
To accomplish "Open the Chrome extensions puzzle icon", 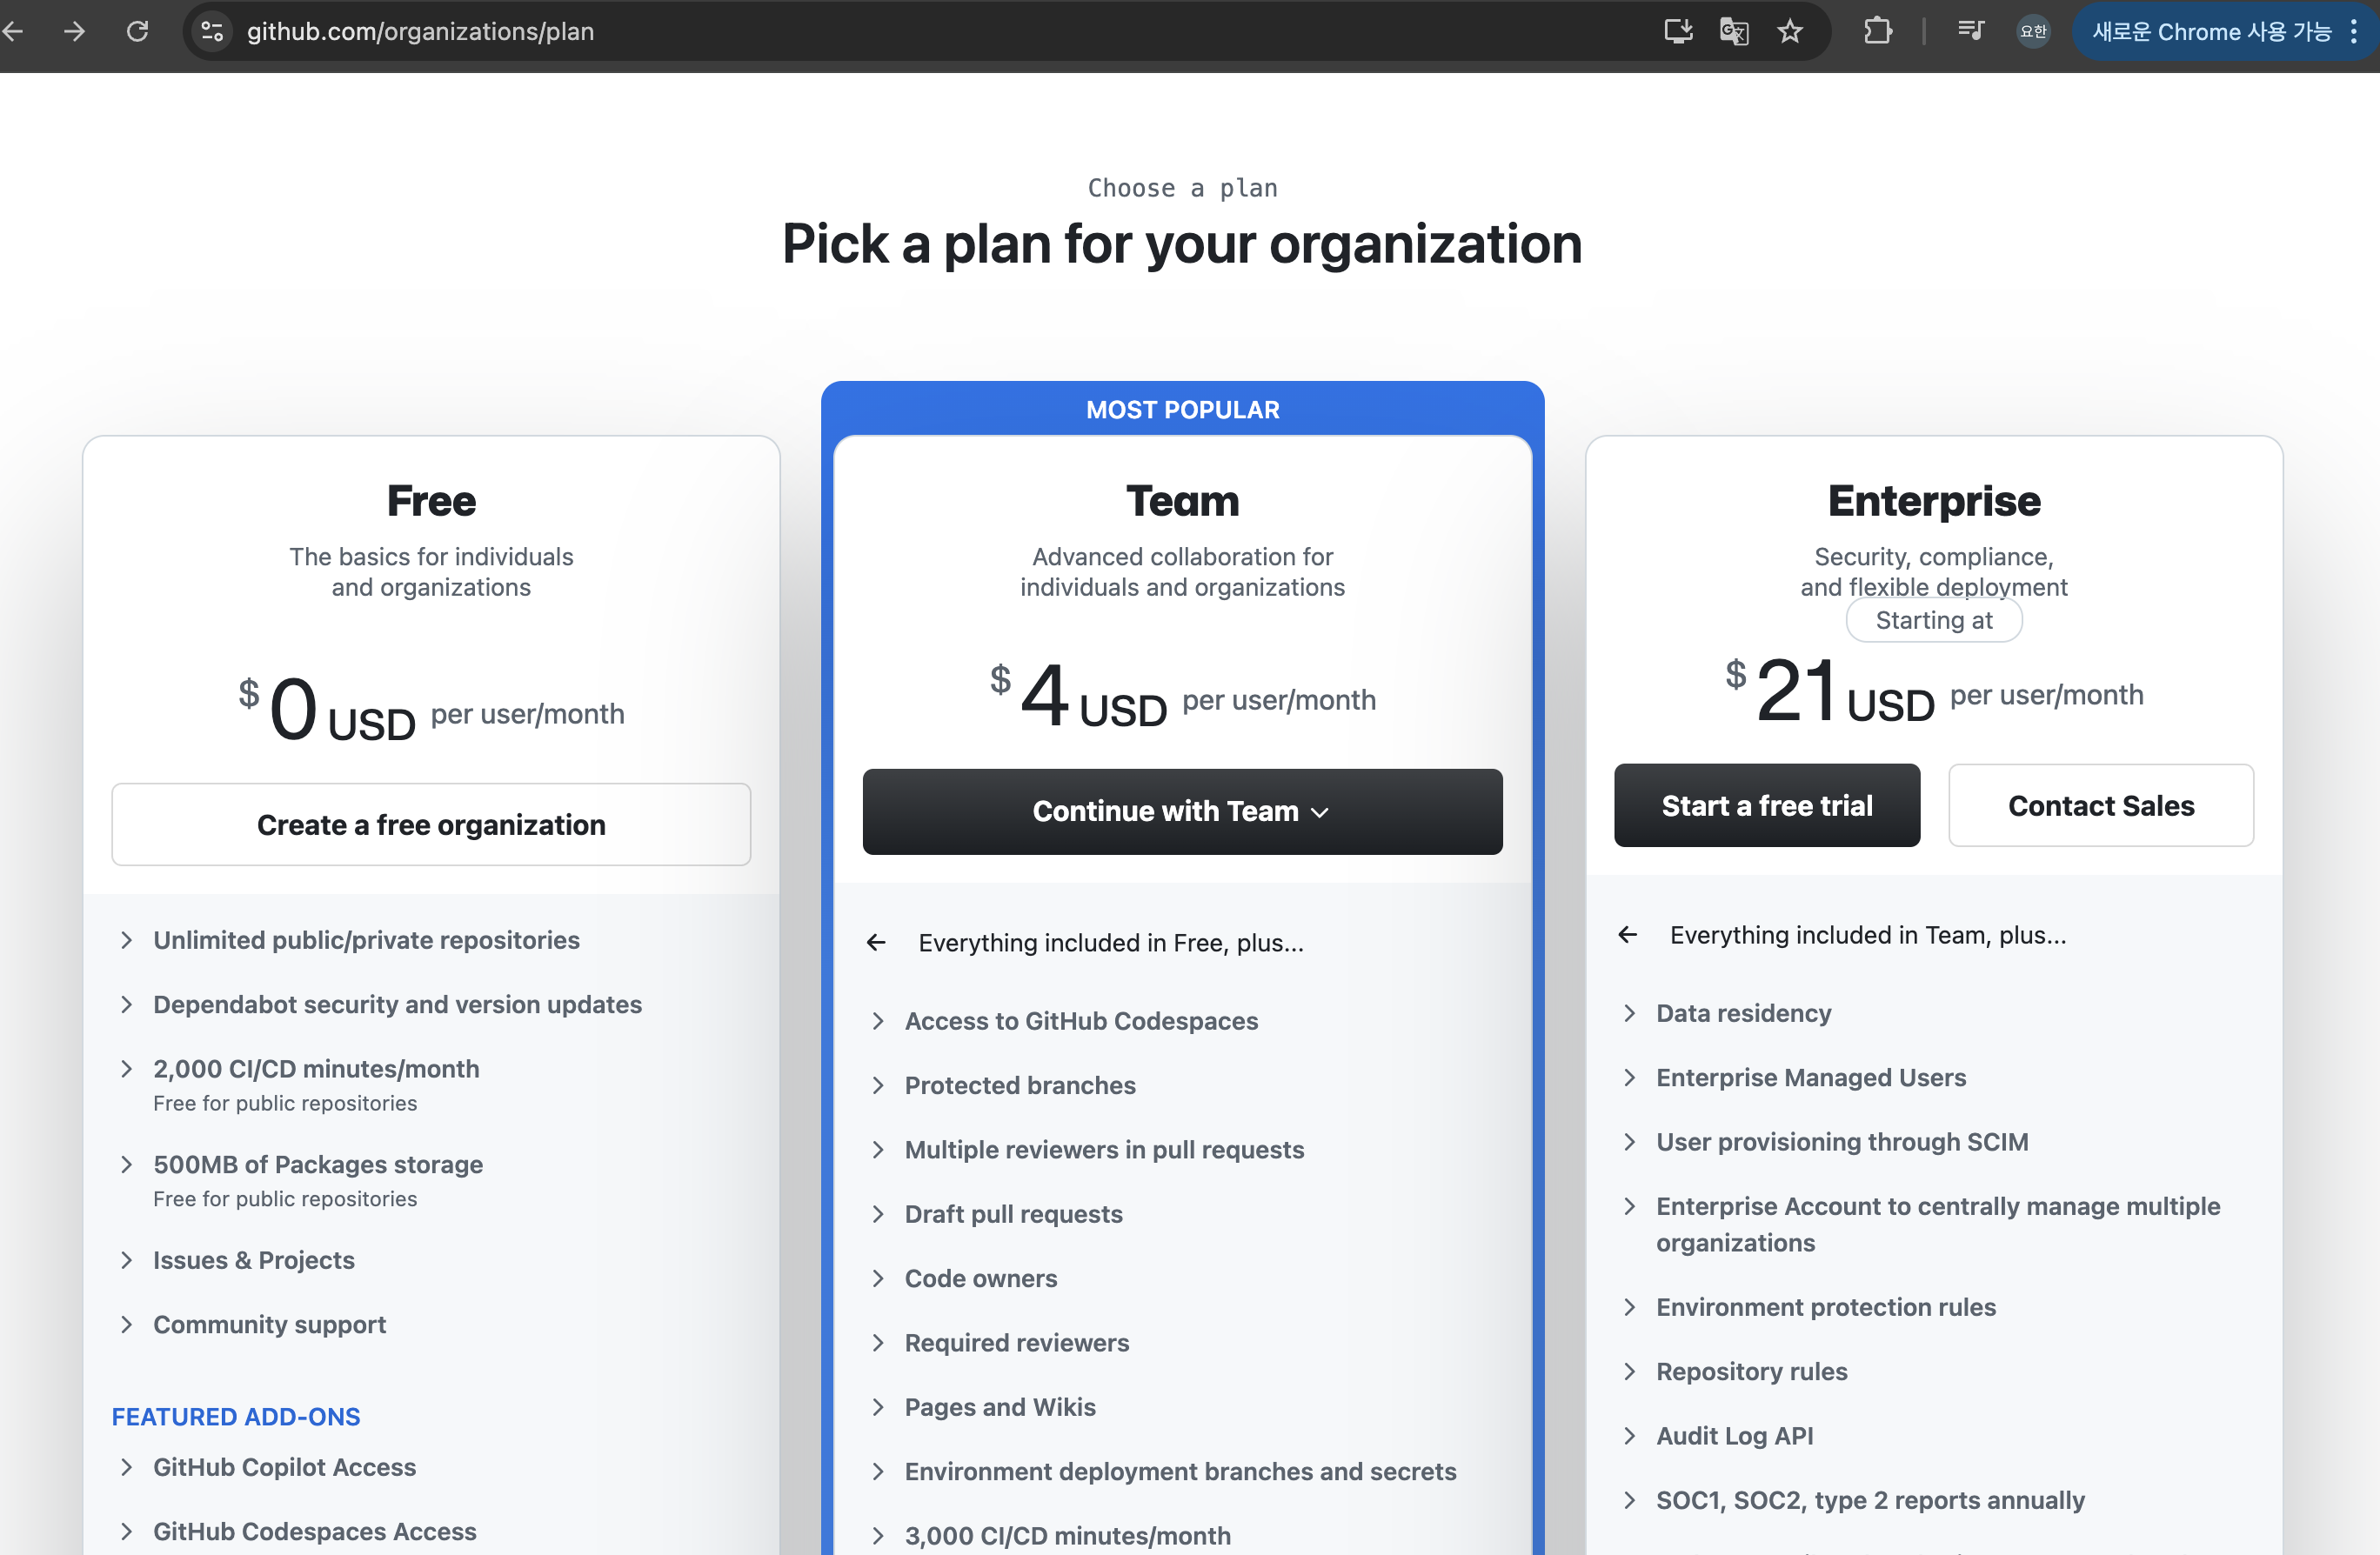I will (x=1877, y=31).
